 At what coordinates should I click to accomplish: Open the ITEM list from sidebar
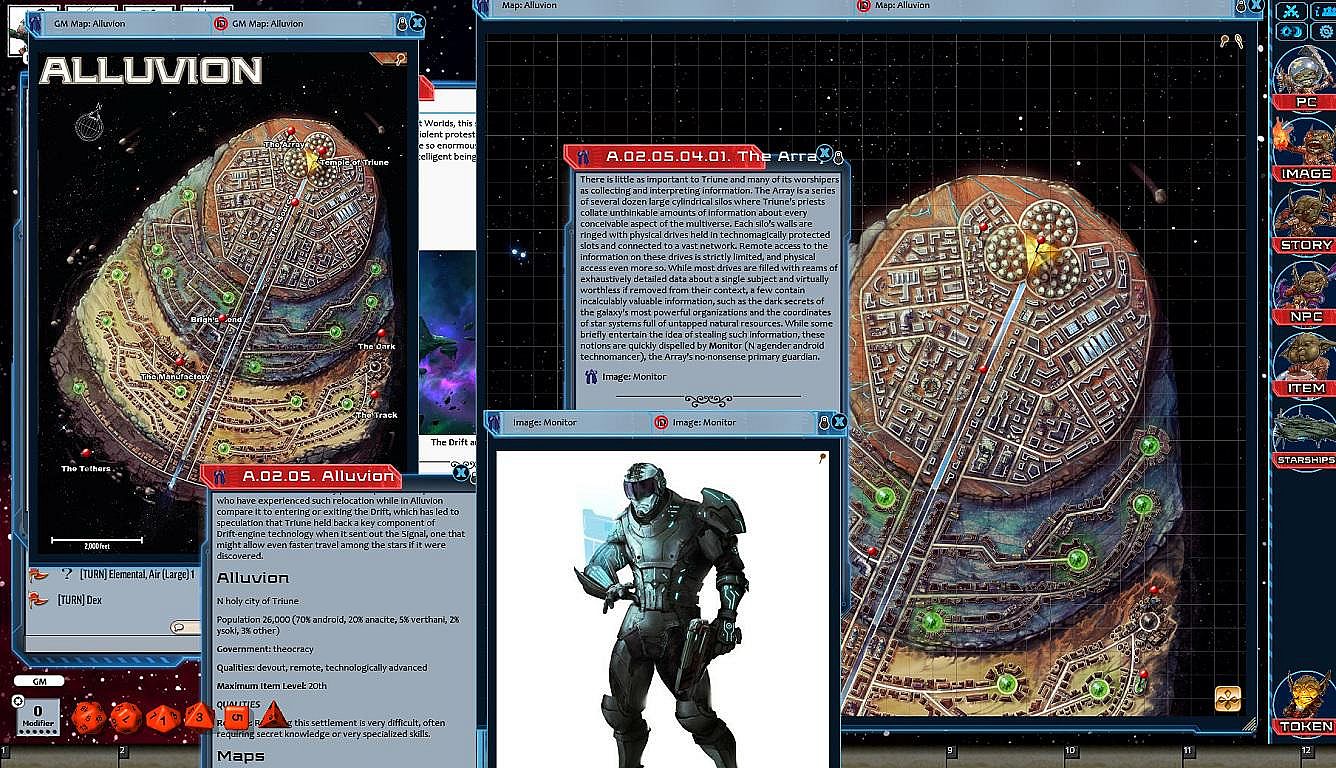1305,363
